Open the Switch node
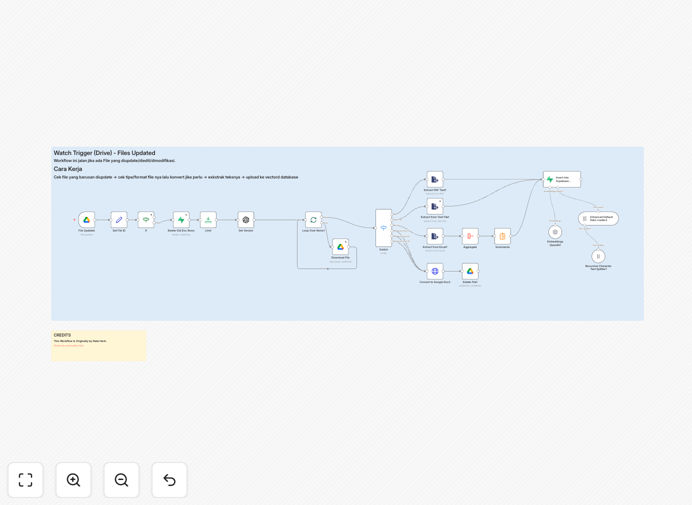 click(384, 228)
